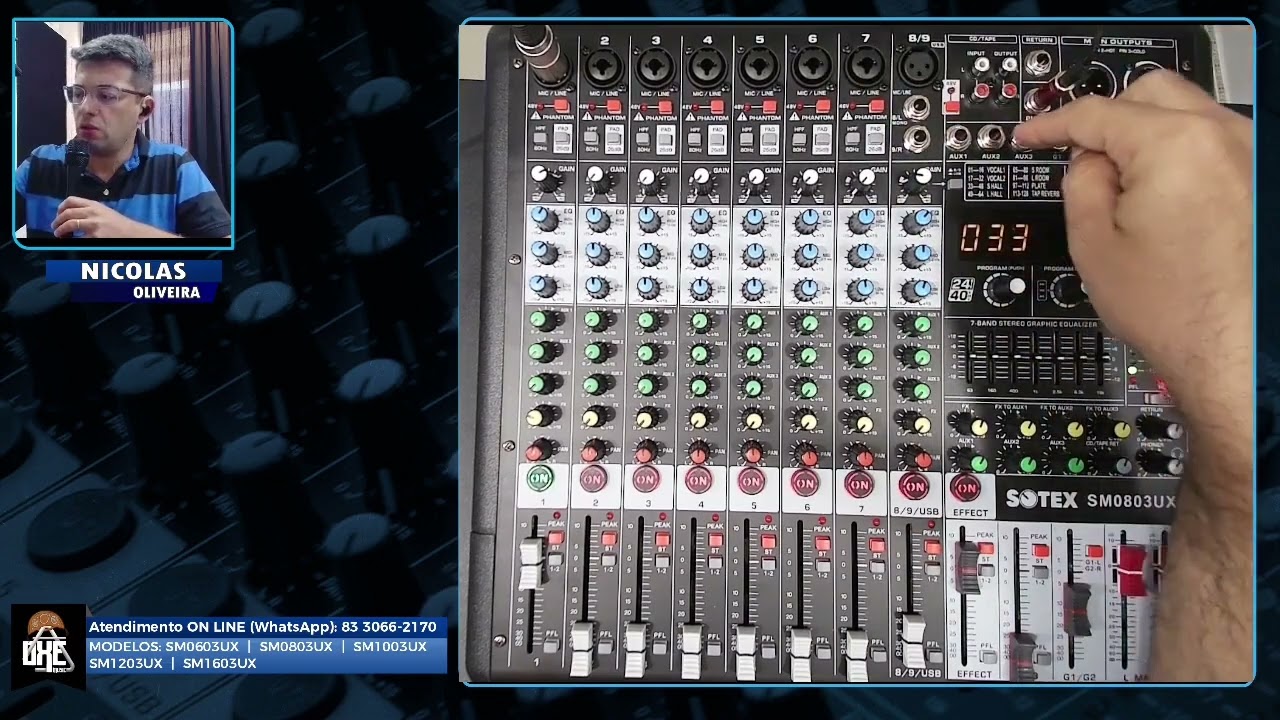Click channel 2 MIC/LINE combo input jack
Viewport: 1280px width, 720px height.
604,69
